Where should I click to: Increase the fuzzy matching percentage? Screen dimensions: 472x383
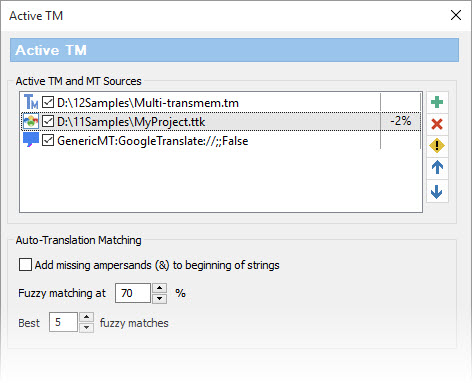coord(160,288)
